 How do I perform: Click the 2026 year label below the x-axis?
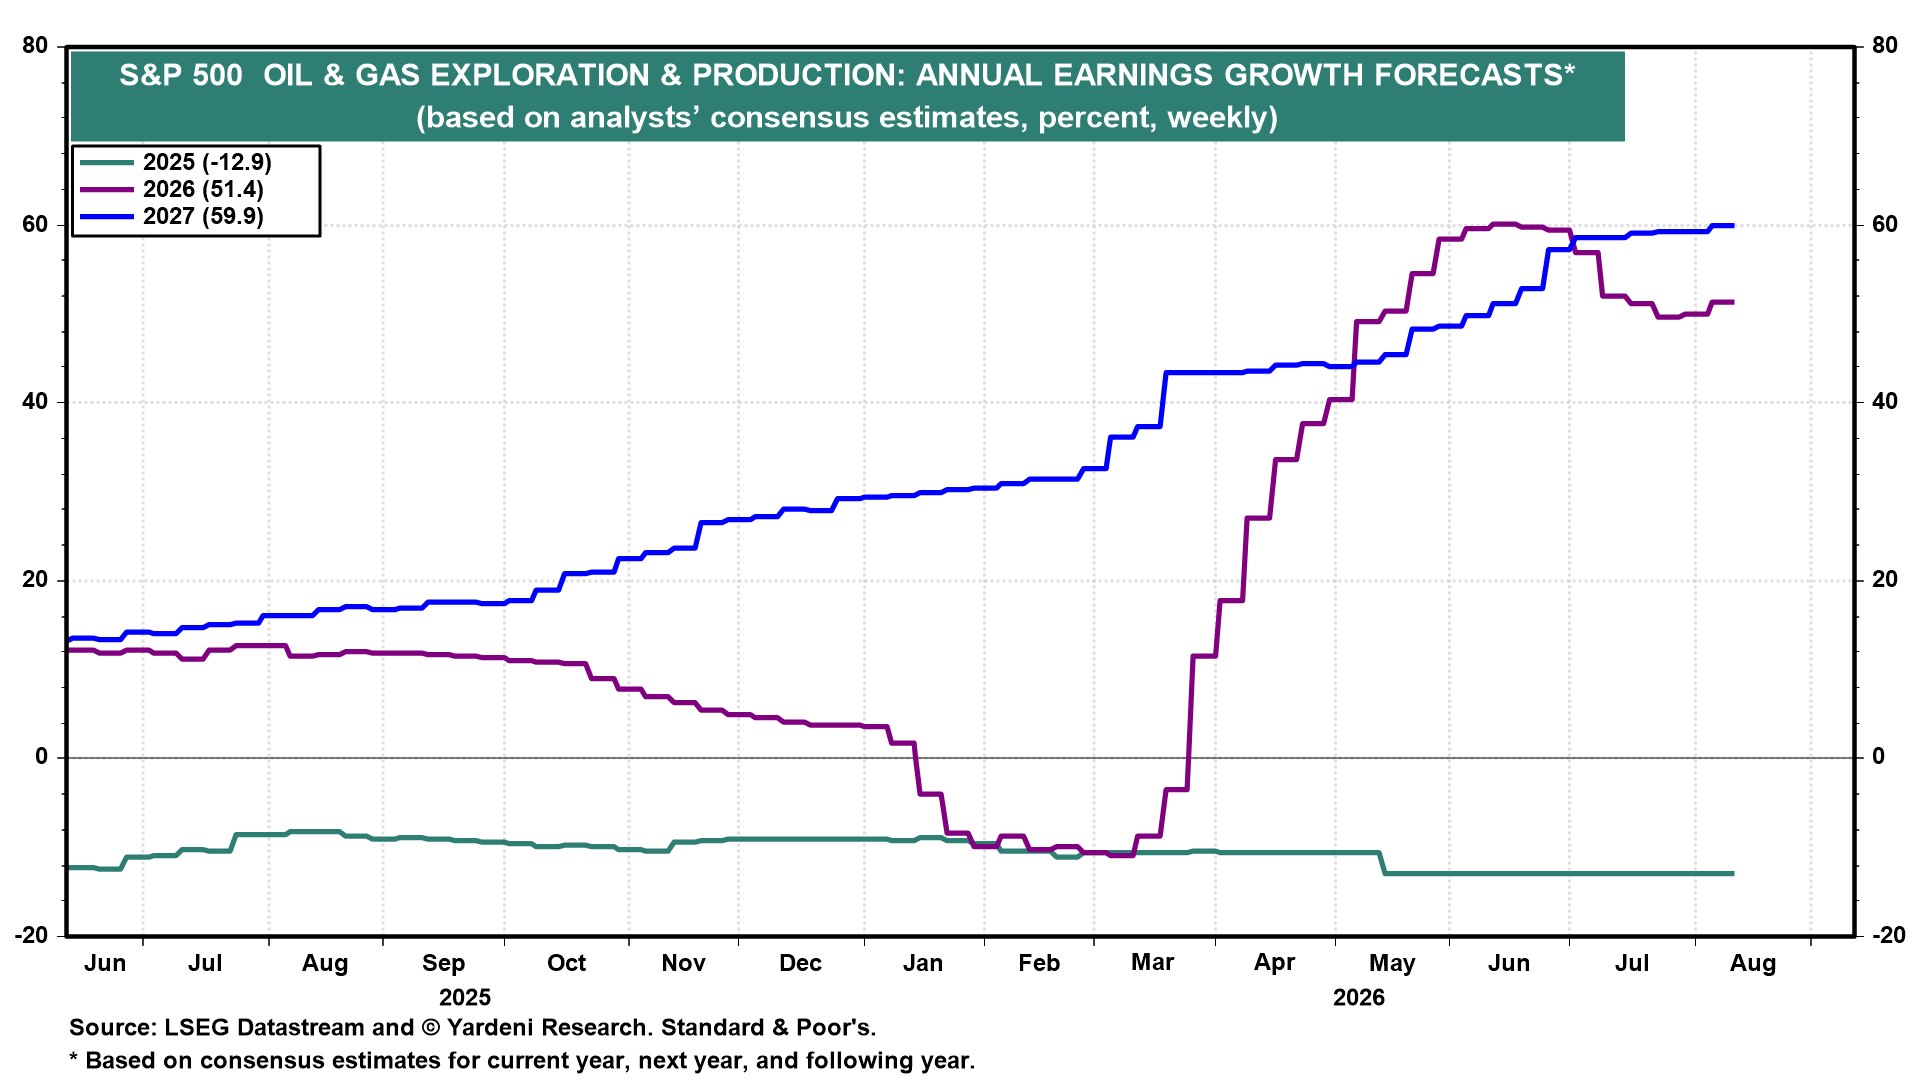[1359, 998]
